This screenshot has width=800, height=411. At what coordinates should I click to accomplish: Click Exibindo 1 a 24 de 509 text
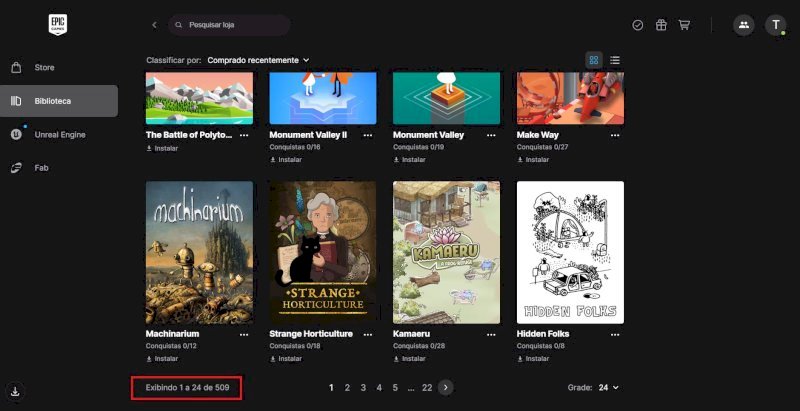tap(187, 388)
